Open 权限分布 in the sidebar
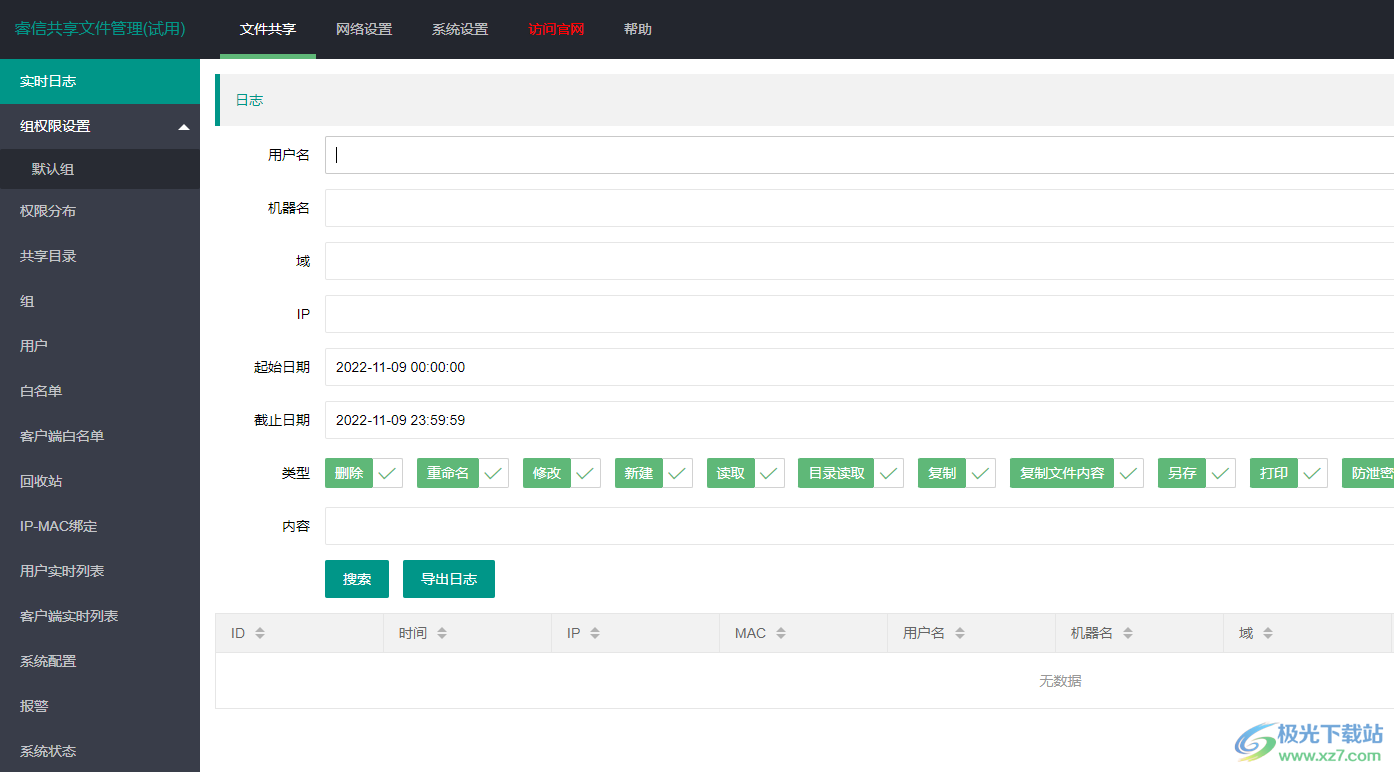 100,211
